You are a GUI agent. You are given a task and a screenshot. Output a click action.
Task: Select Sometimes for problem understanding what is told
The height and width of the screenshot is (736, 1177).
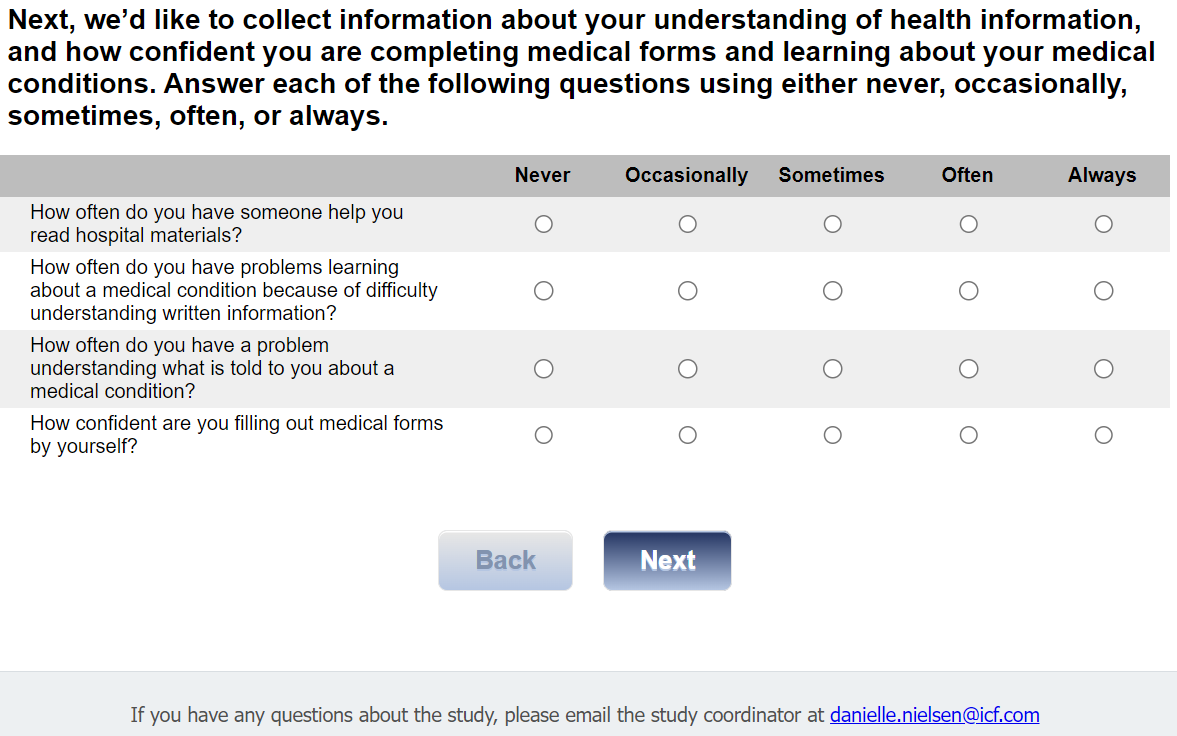[832, 369]
